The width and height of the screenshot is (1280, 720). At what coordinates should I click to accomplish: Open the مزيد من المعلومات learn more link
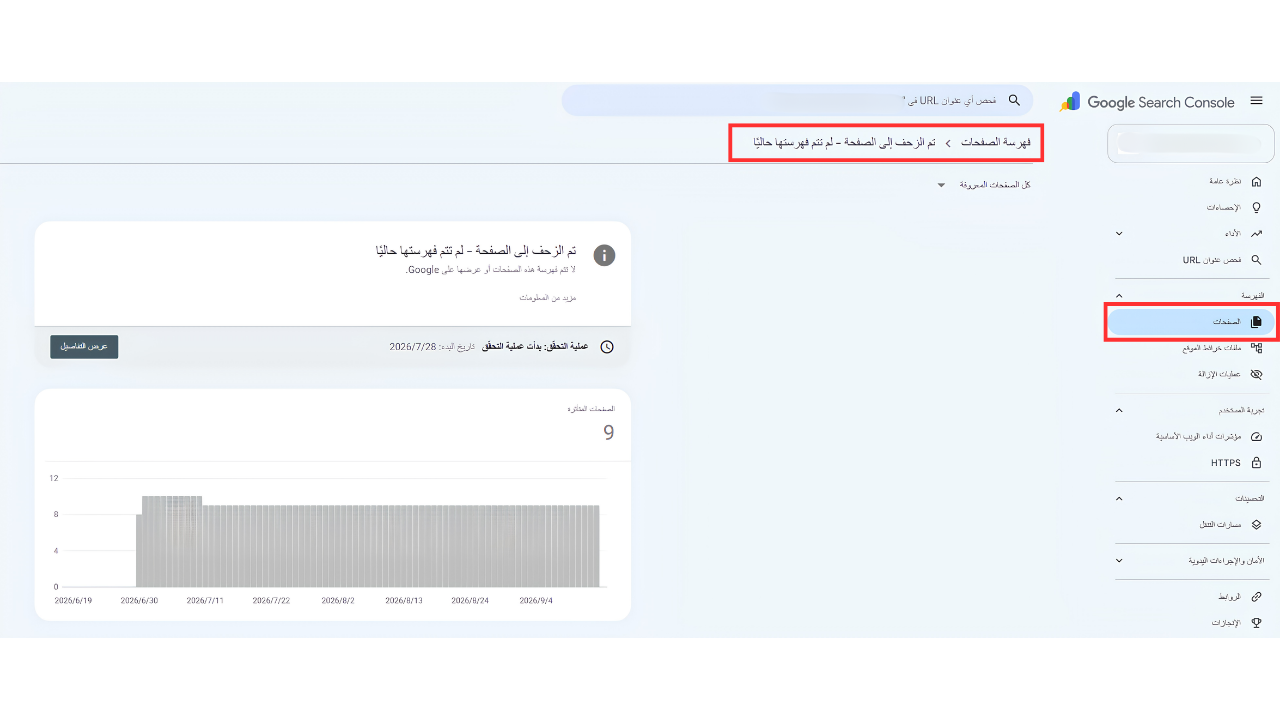point(548,297)
